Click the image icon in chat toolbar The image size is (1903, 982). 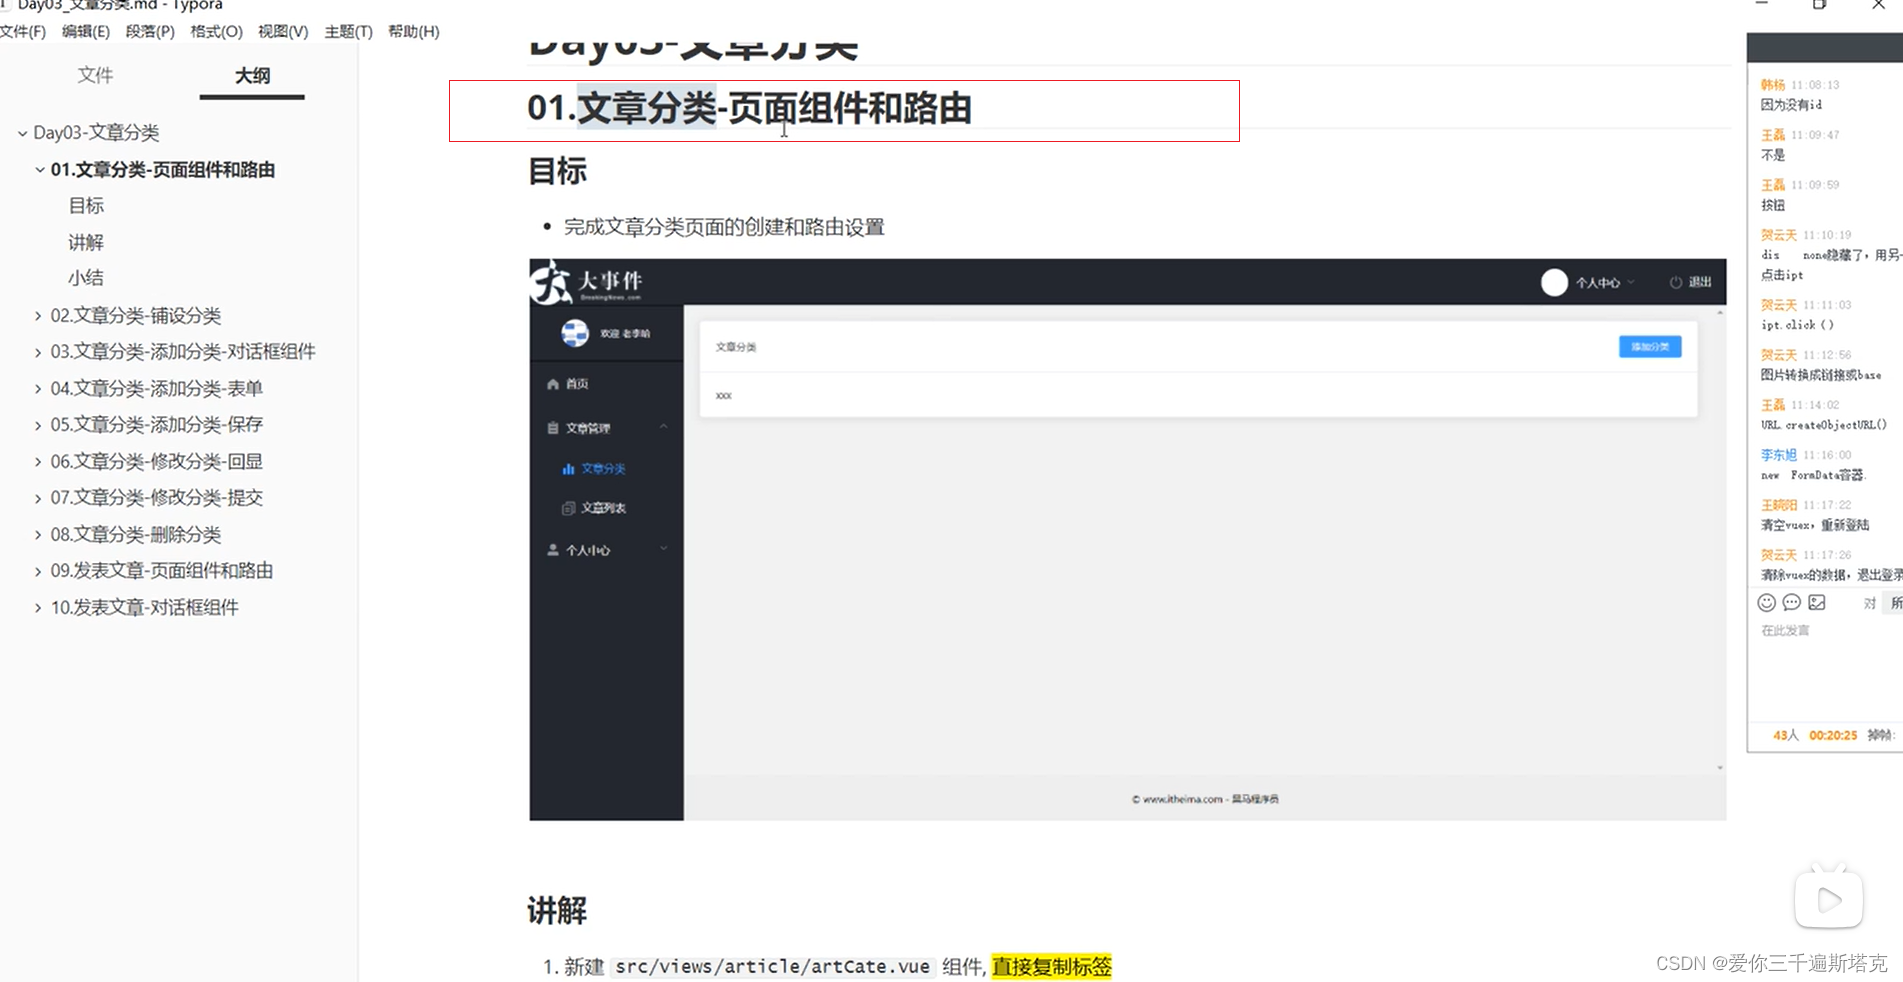(x=1817, y=603)
